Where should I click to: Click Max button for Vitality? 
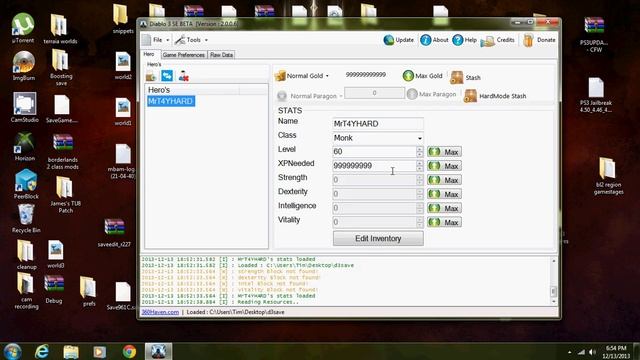[444, 222]
